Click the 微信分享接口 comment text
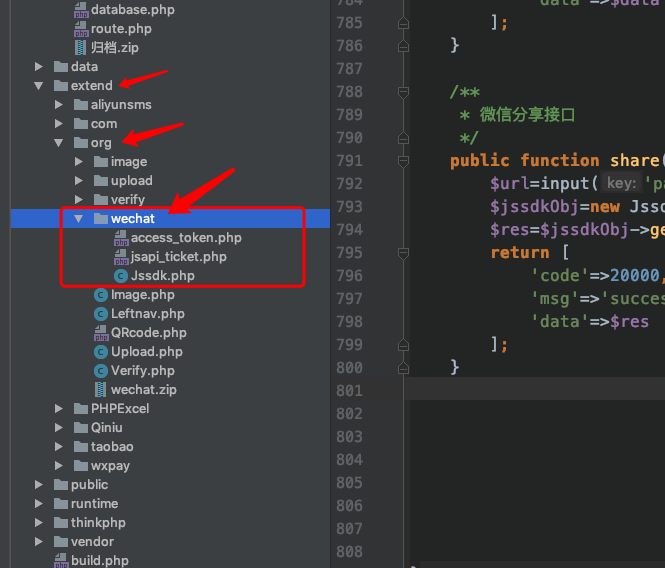Screen dimensions: 665x568 (x=527, y=115)
